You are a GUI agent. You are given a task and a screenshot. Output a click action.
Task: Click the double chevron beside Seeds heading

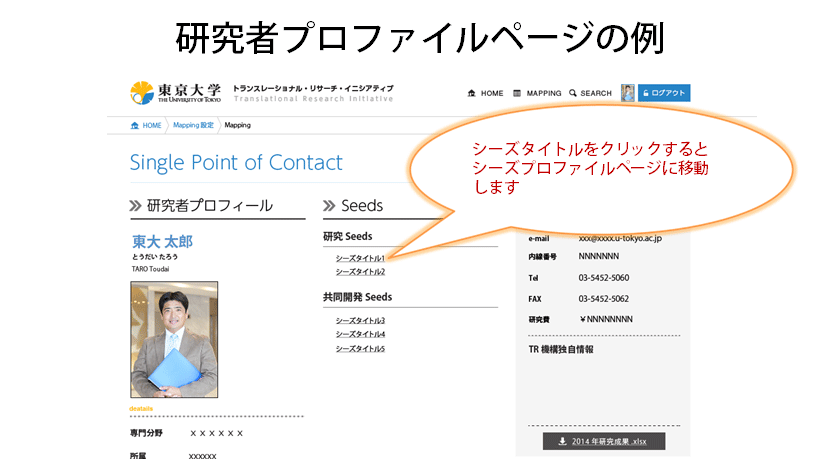tap(330, 206)
